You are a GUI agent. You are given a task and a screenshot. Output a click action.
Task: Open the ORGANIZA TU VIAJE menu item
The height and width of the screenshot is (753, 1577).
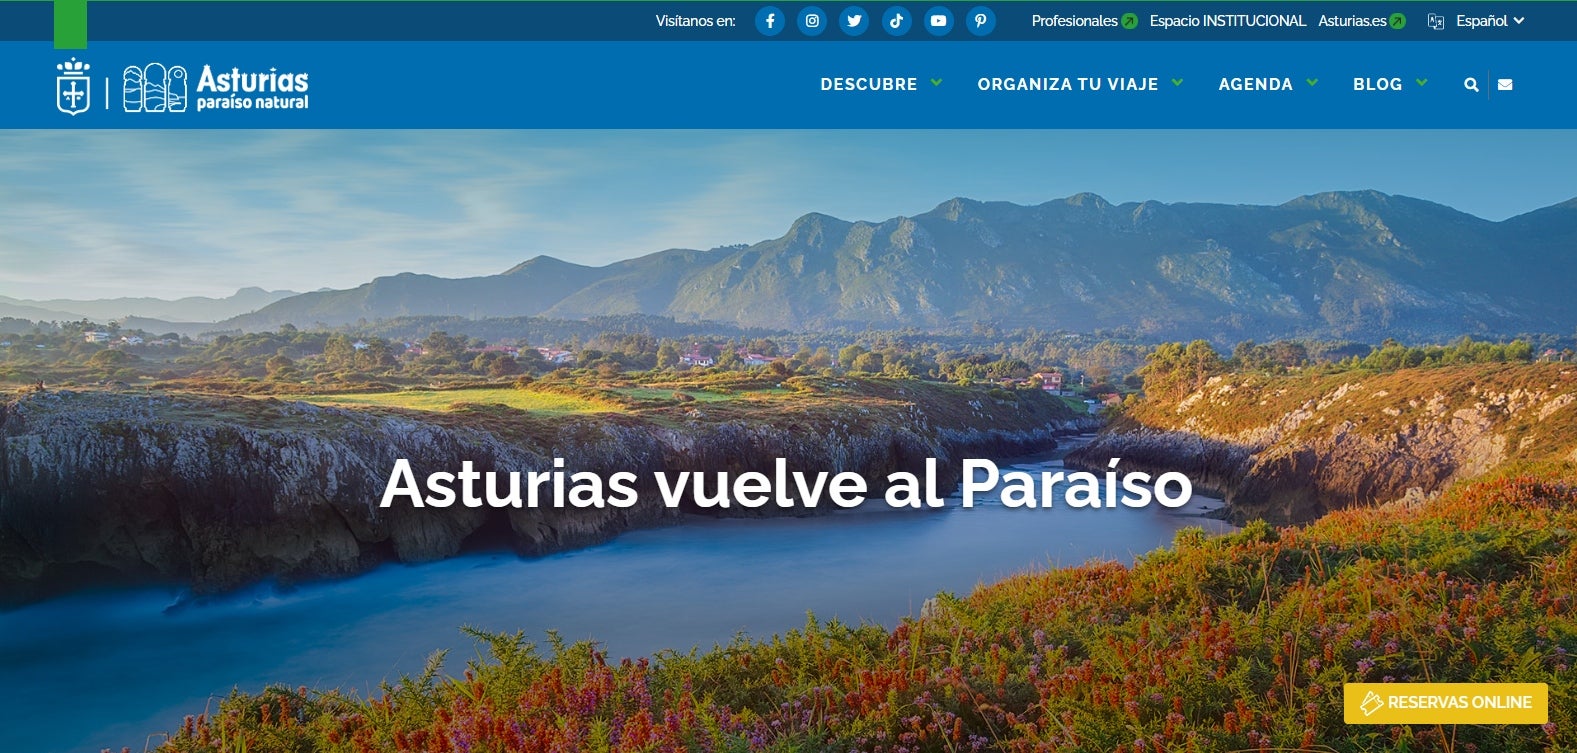[x=1068, y=85]
